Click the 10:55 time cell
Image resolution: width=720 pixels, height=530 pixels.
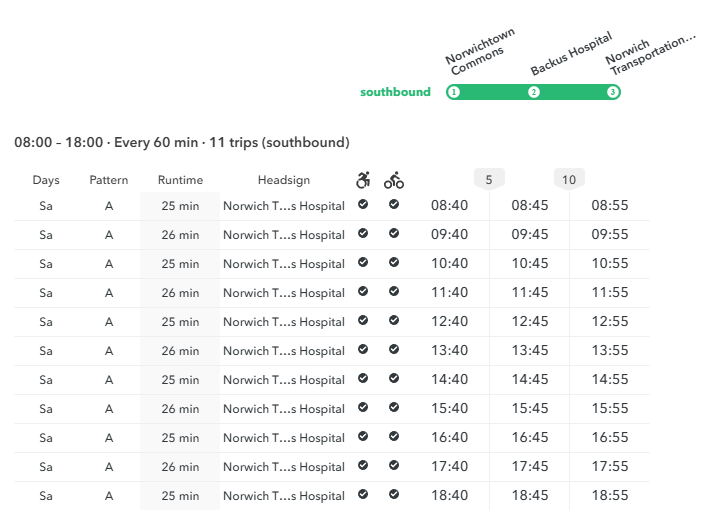pos(610,263)
